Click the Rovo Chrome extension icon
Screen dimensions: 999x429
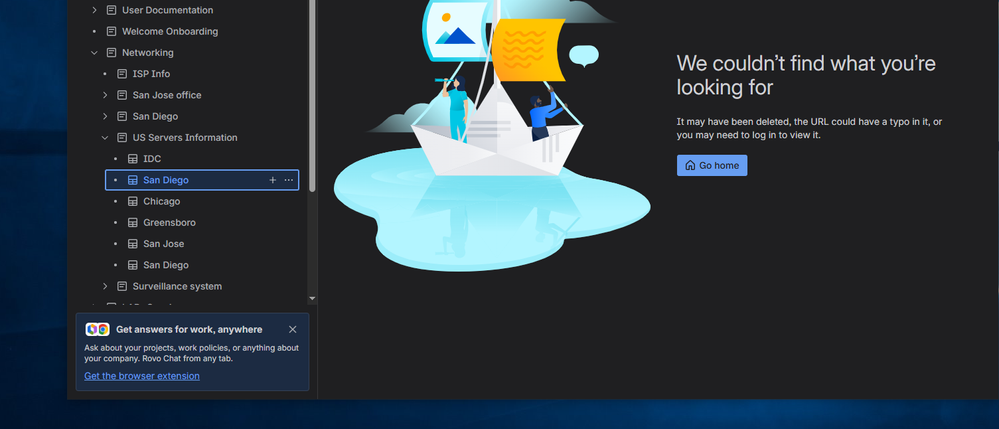(97, 330)
